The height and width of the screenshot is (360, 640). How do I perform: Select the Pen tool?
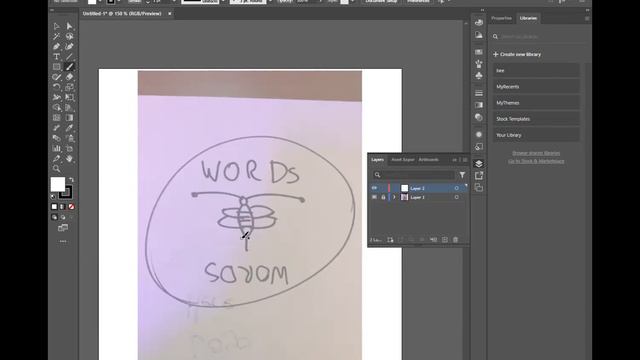click(57, 47)
